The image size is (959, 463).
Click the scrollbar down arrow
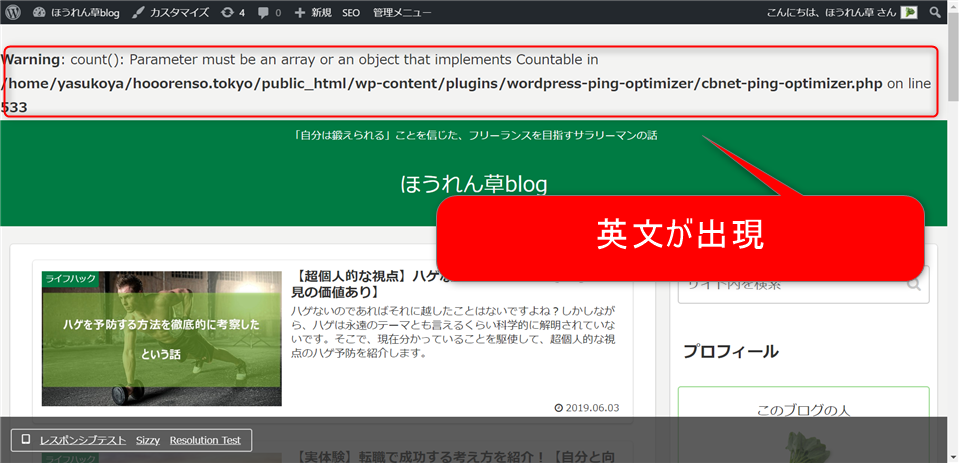(953, 457)
